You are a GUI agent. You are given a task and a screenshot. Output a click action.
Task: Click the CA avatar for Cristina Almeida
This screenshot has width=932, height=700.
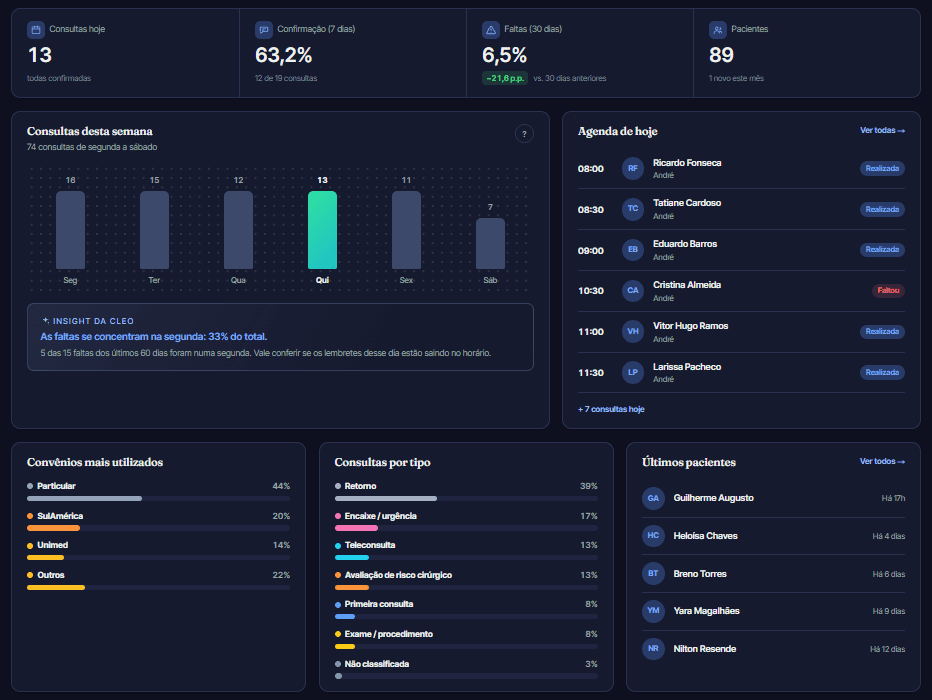pyautogui.click(x=633, y=291)
